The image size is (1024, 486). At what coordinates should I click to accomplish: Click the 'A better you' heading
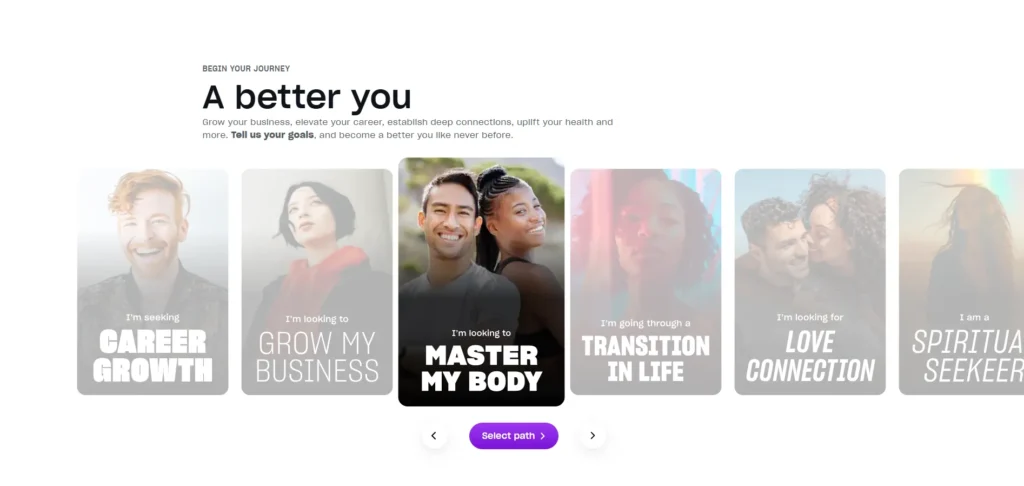point(307,97)
